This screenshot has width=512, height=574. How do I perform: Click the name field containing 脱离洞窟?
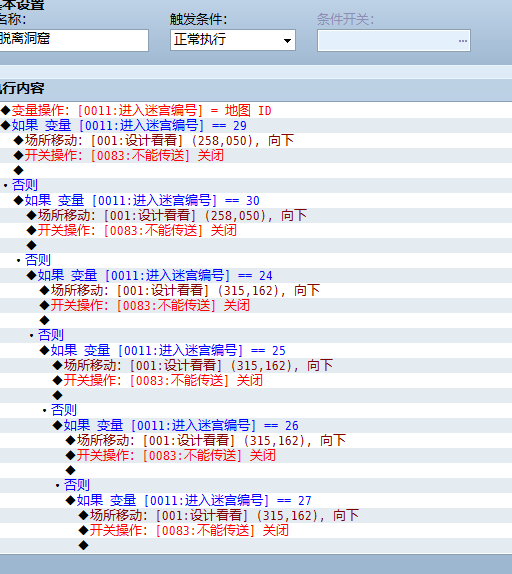[73, 40]
